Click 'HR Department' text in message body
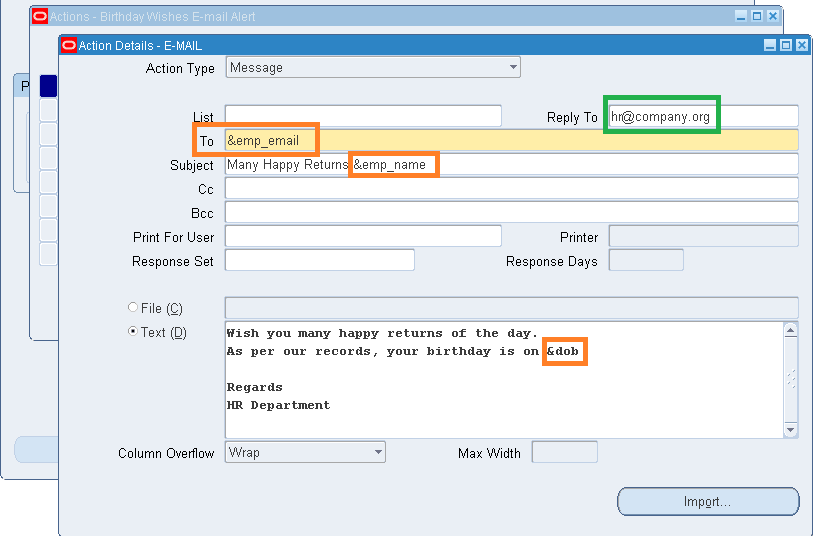828x536 pixels. 278,405
